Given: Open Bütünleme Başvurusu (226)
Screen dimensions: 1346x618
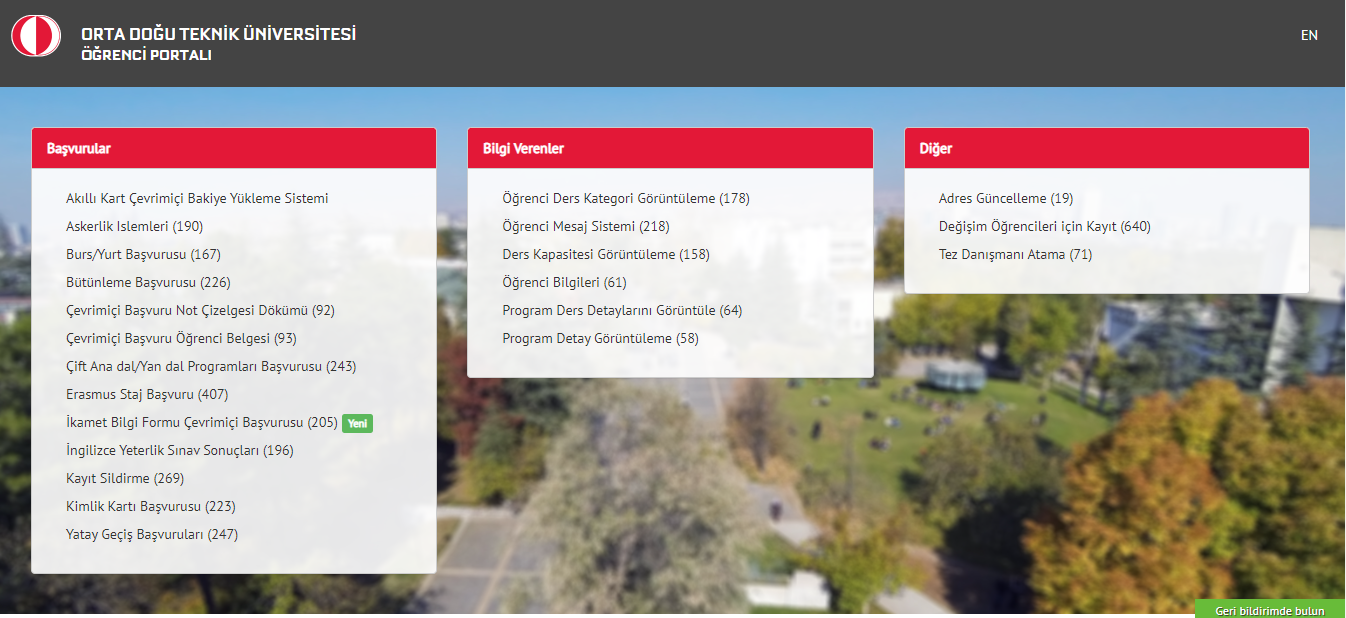Looking at the screenshot, I should (148, 283).
